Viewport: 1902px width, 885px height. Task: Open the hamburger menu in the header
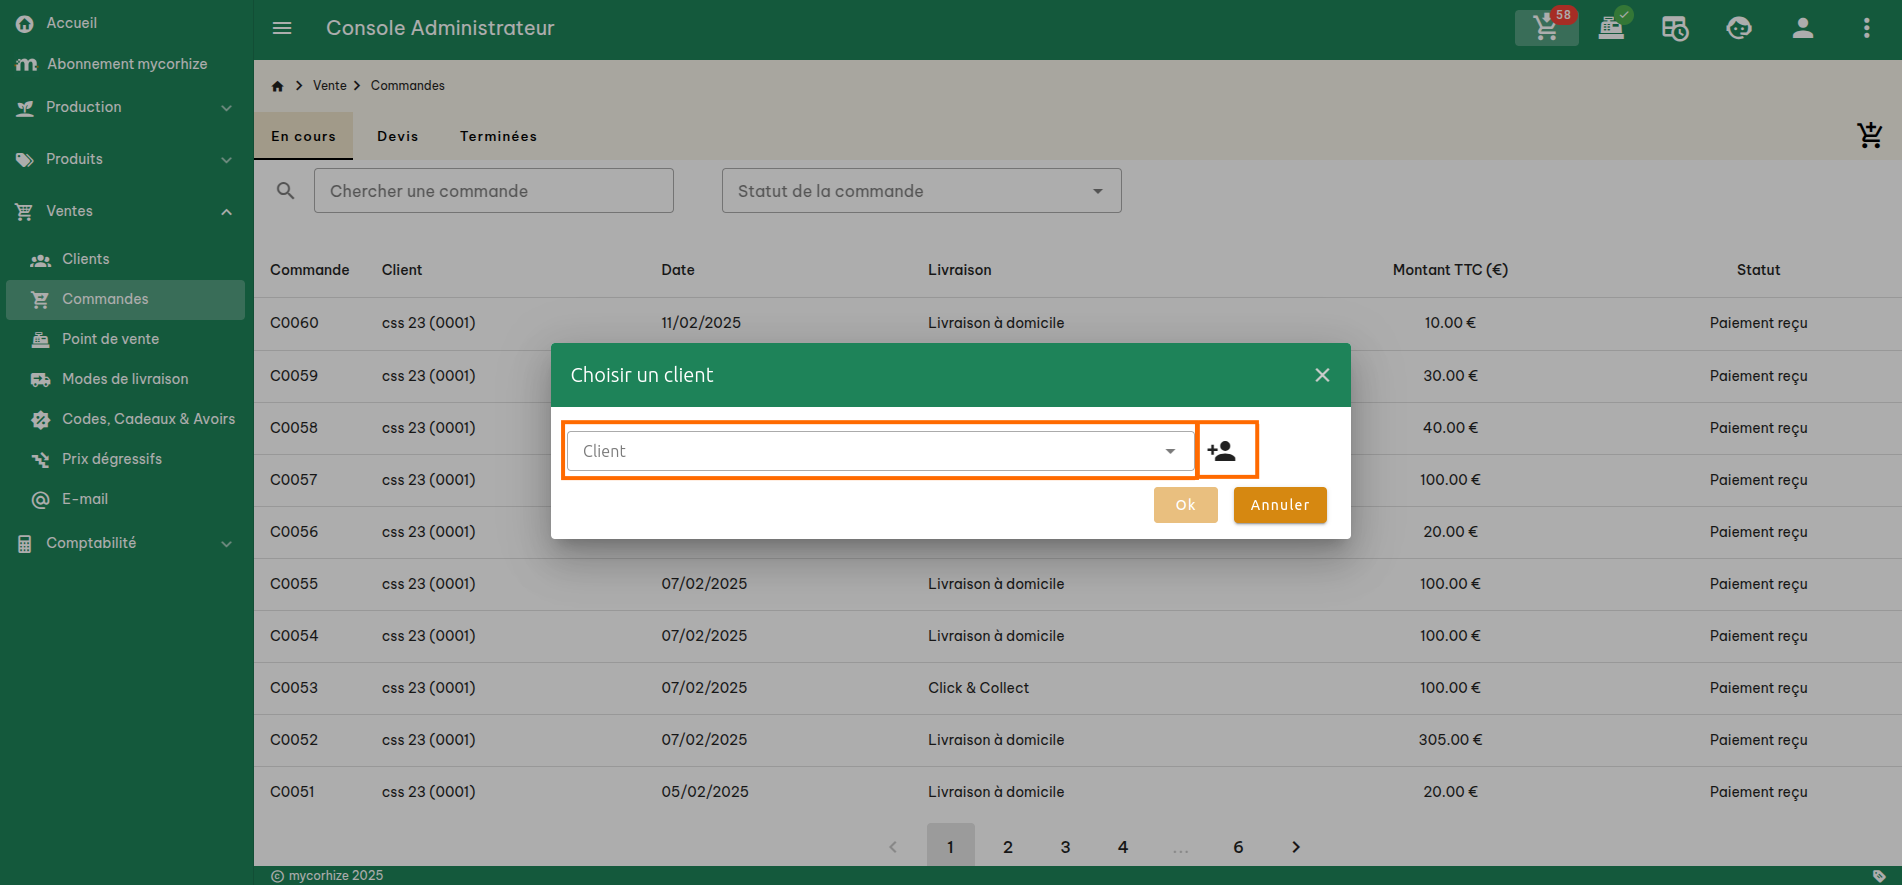[282, 28]
